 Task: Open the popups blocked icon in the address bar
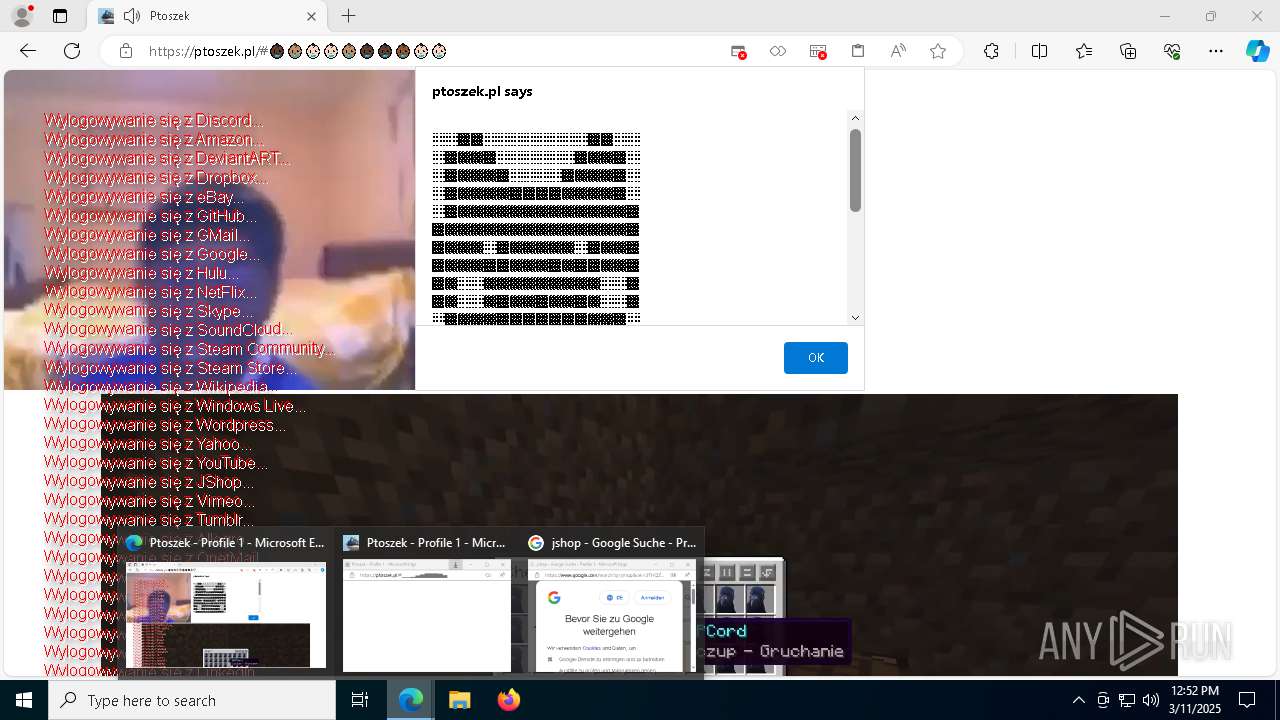(x=738, y=51)
